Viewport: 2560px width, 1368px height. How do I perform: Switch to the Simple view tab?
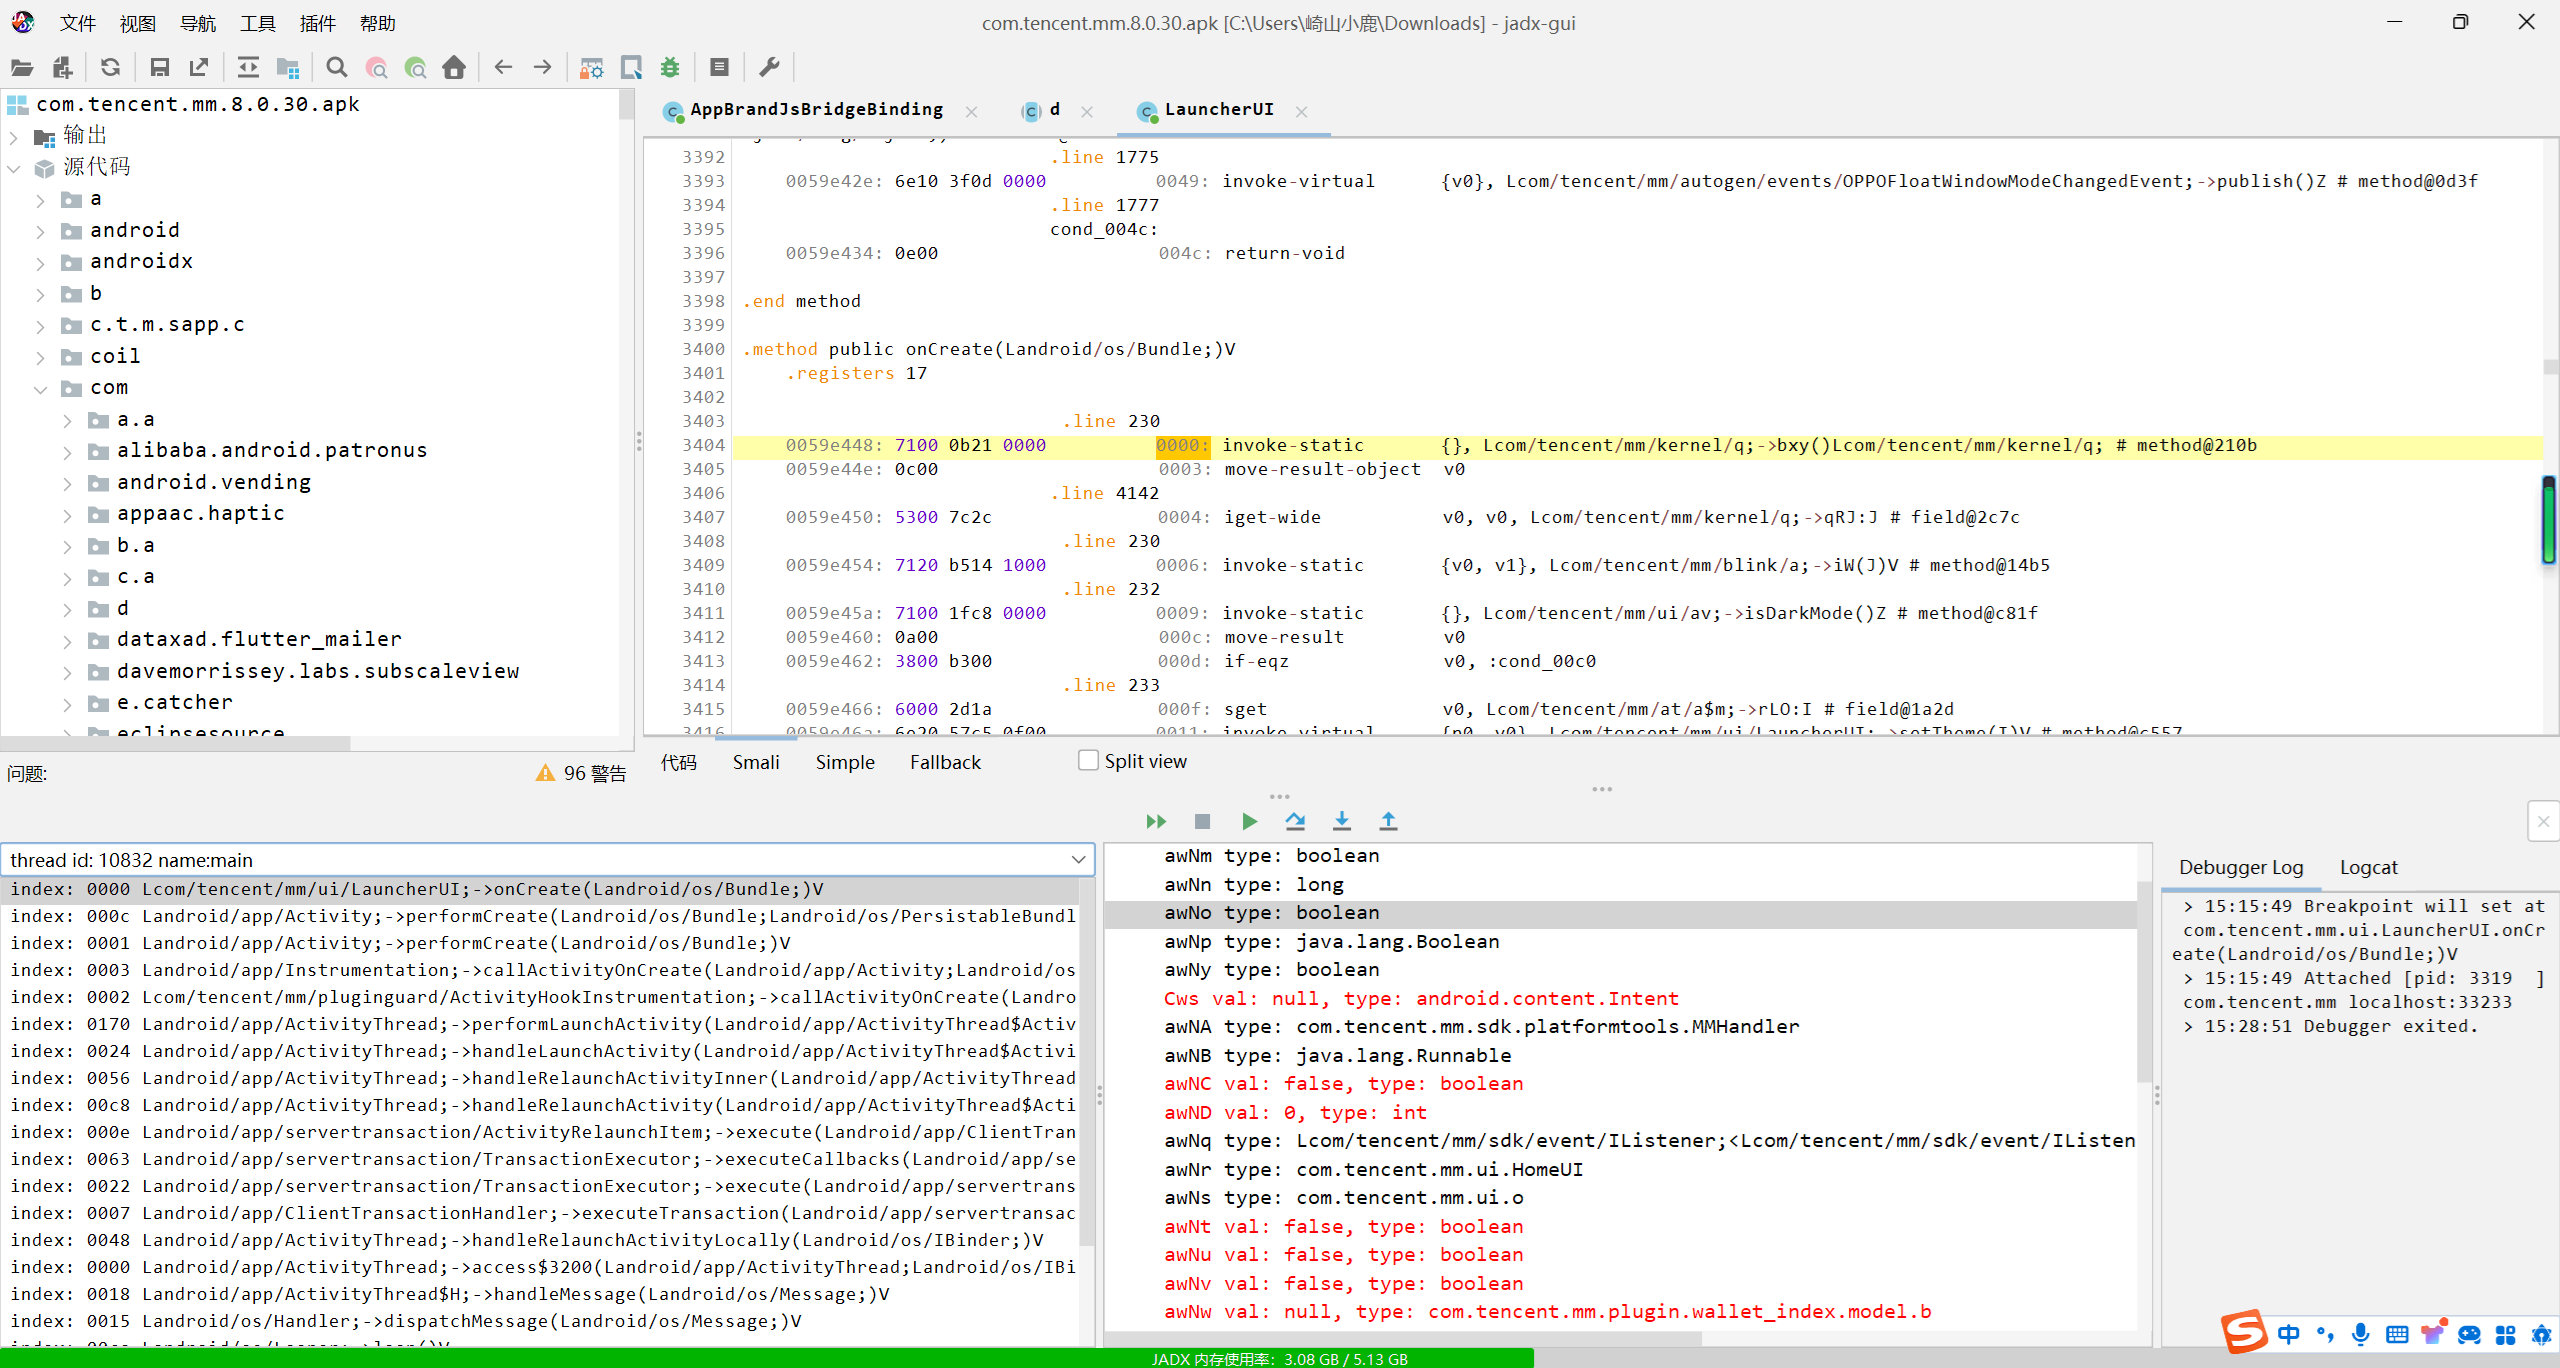pos(845,762)
